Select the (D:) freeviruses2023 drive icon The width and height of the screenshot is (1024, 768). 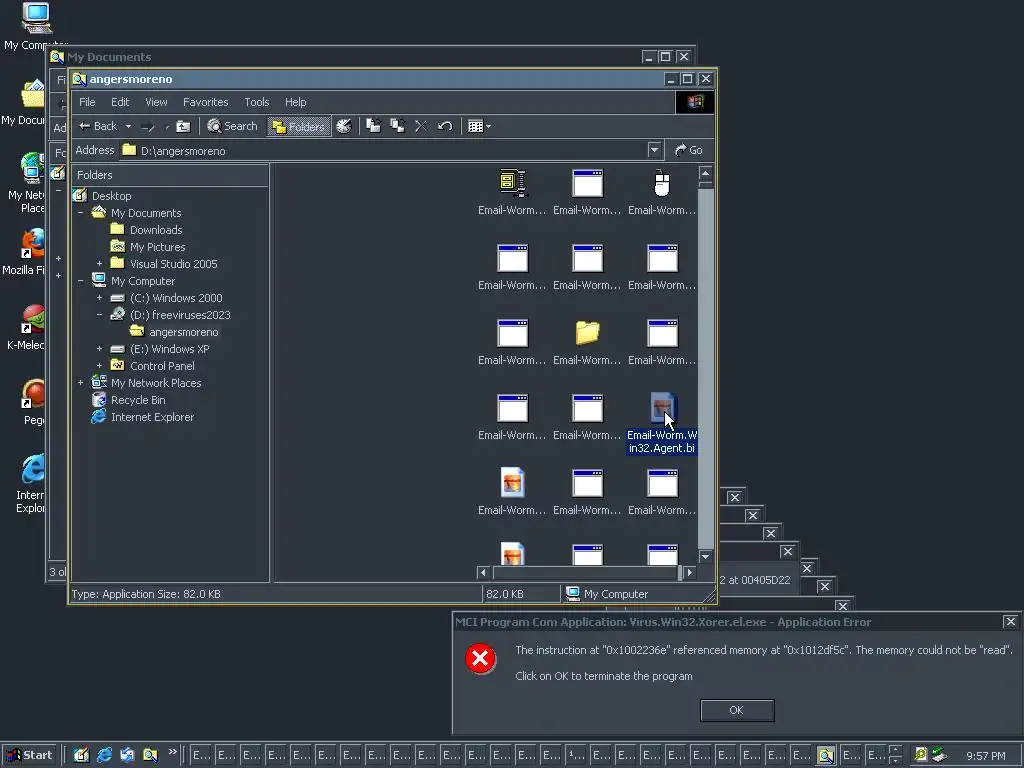(118, 314)
